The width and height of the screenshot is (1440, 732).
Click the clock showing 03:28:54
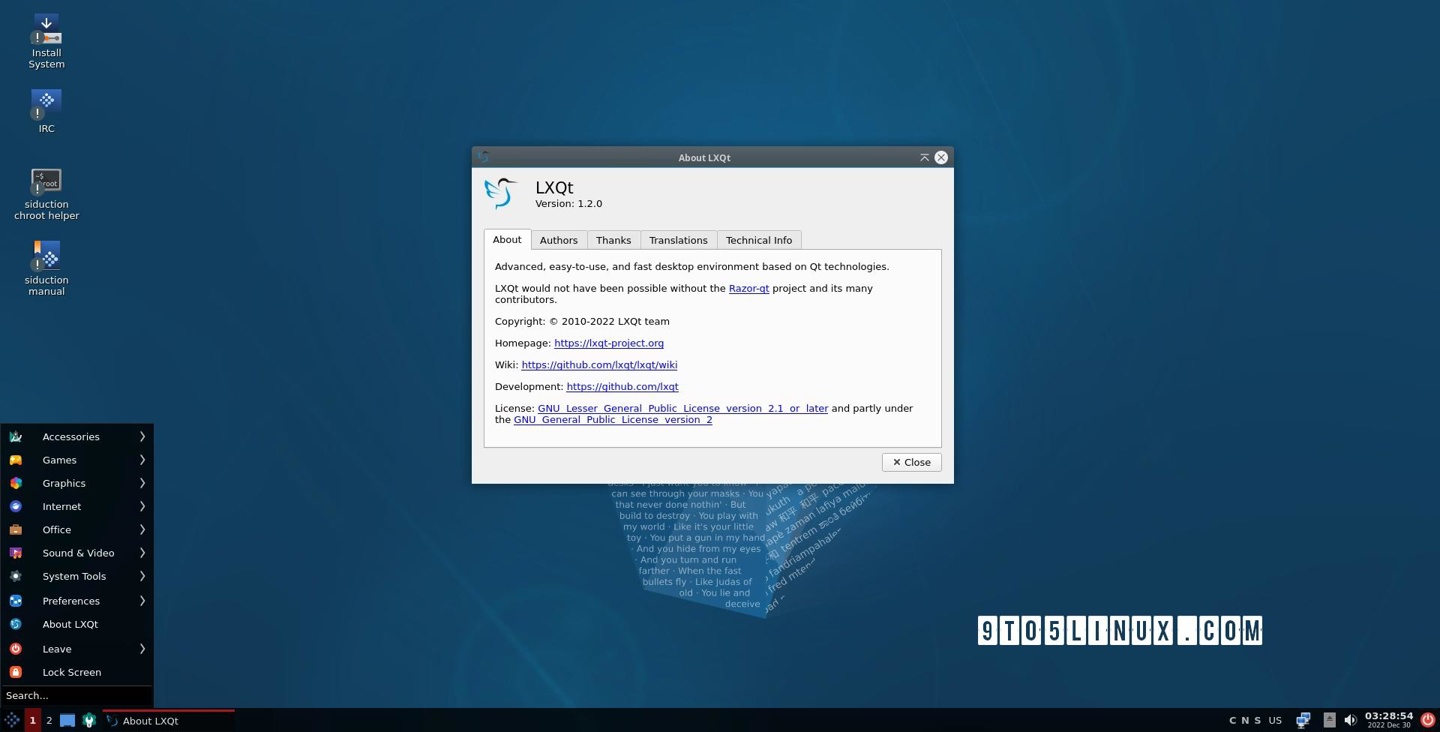point(1389,720)
